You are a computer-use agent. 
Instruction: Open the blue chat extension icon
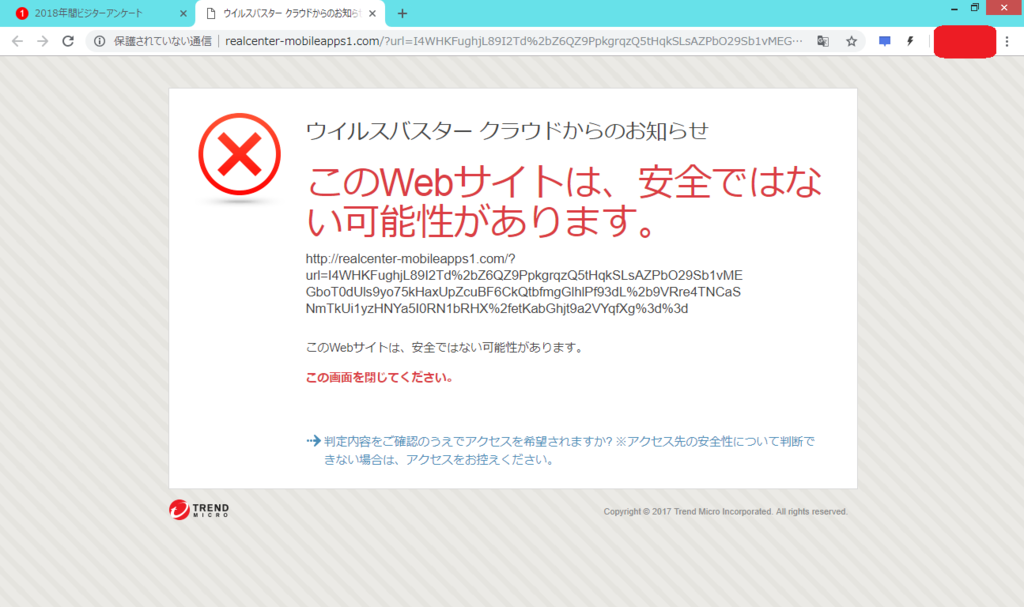tap(885, 41)
